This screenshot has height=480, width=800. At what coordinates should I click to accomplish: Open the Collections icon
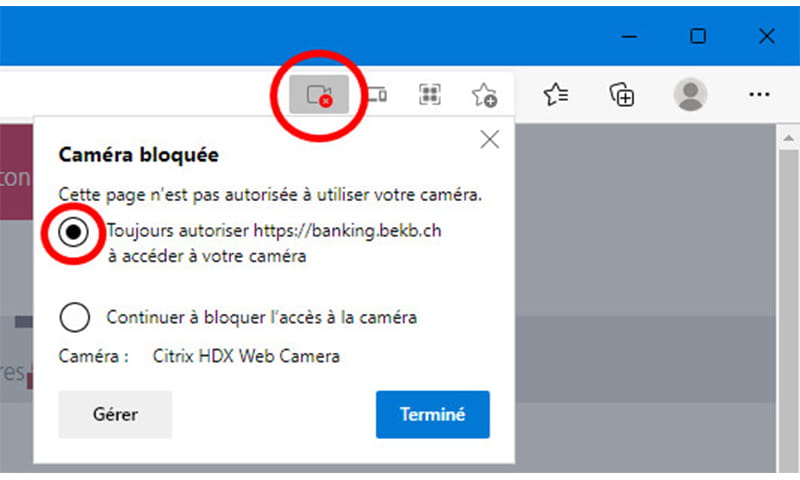[x=622, y=94]
